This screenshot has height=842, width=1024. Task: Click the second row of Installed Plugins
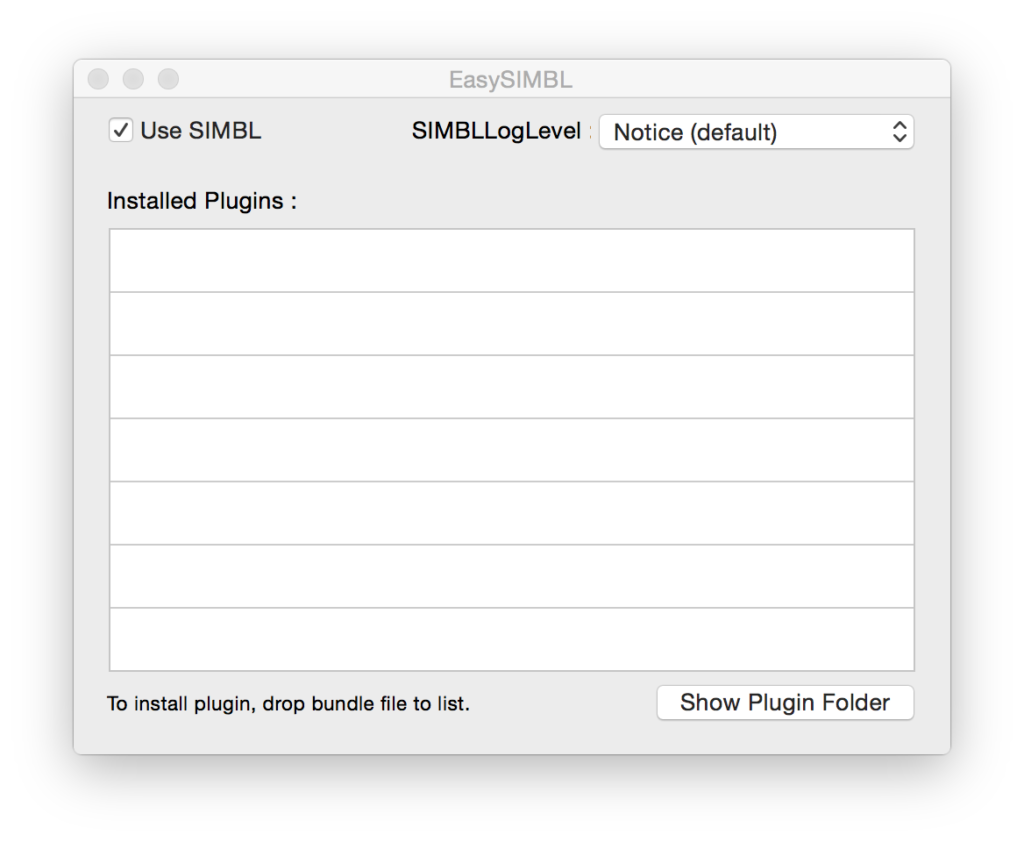point(511,322)
